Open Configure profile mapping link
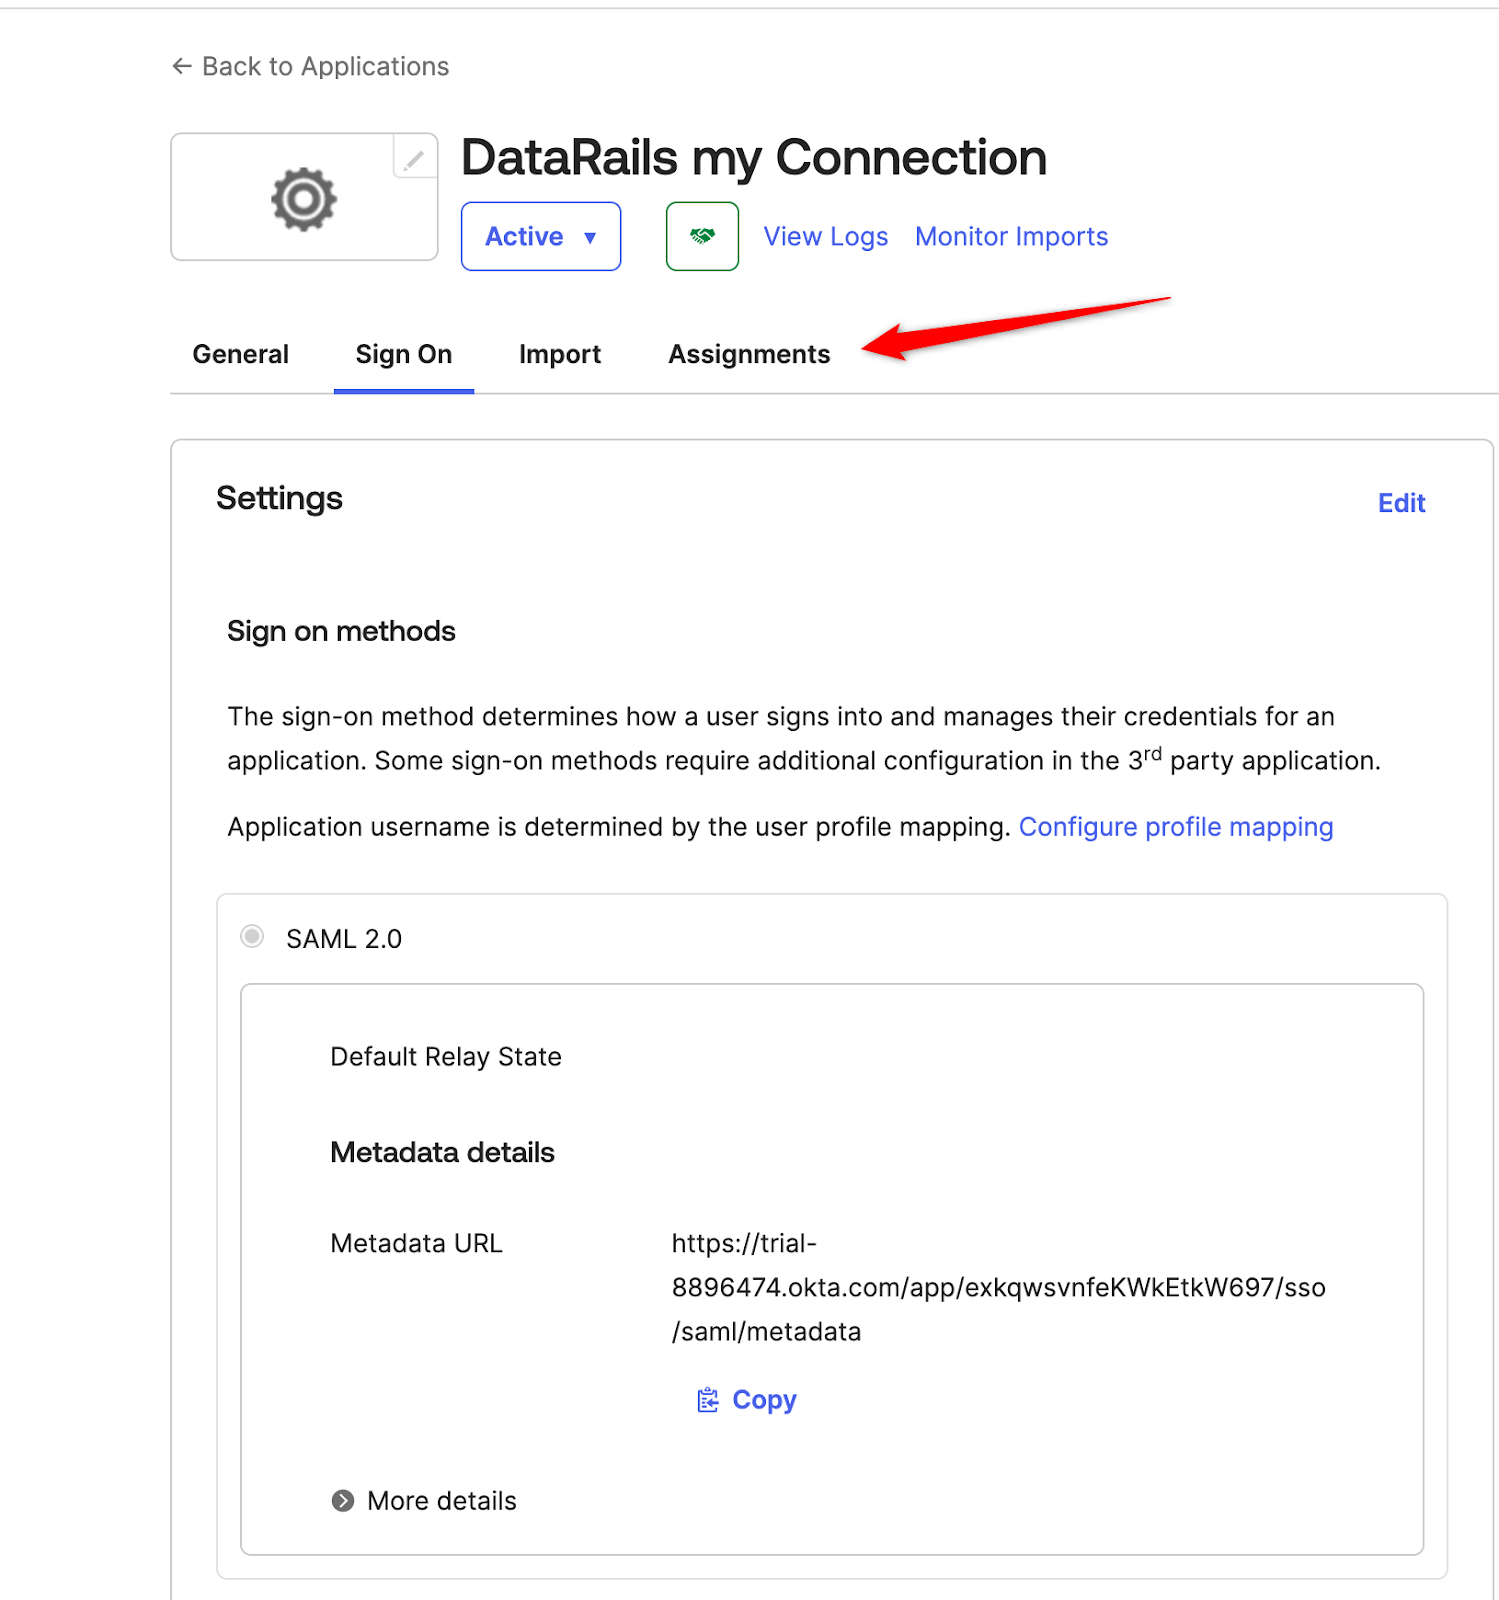This screenshot has width=1499, height=1600. click(x=1176, y=827)
